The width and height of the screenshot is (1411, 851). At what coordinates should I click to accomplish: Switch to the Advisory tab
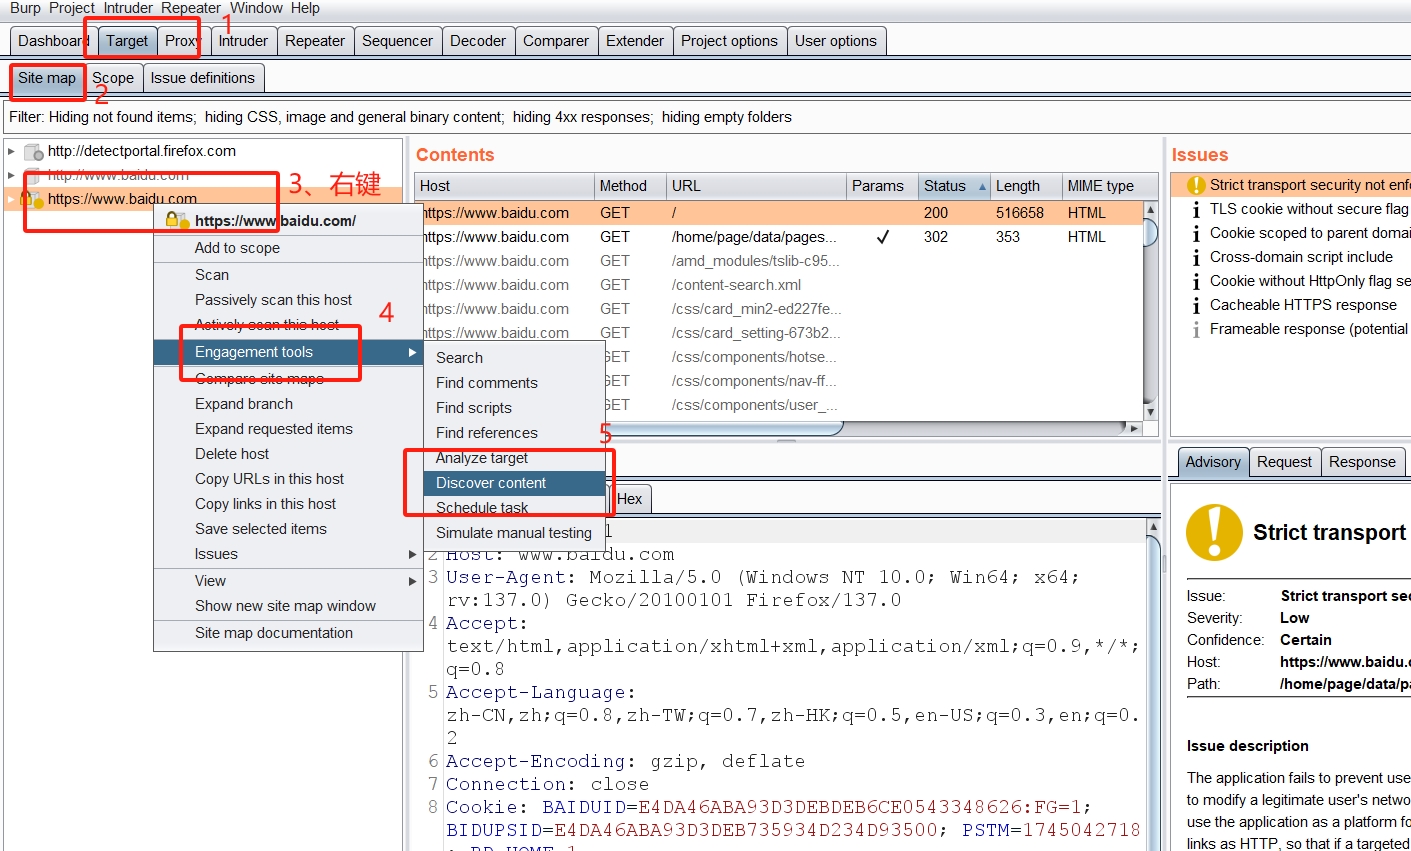coord(1213,462)
